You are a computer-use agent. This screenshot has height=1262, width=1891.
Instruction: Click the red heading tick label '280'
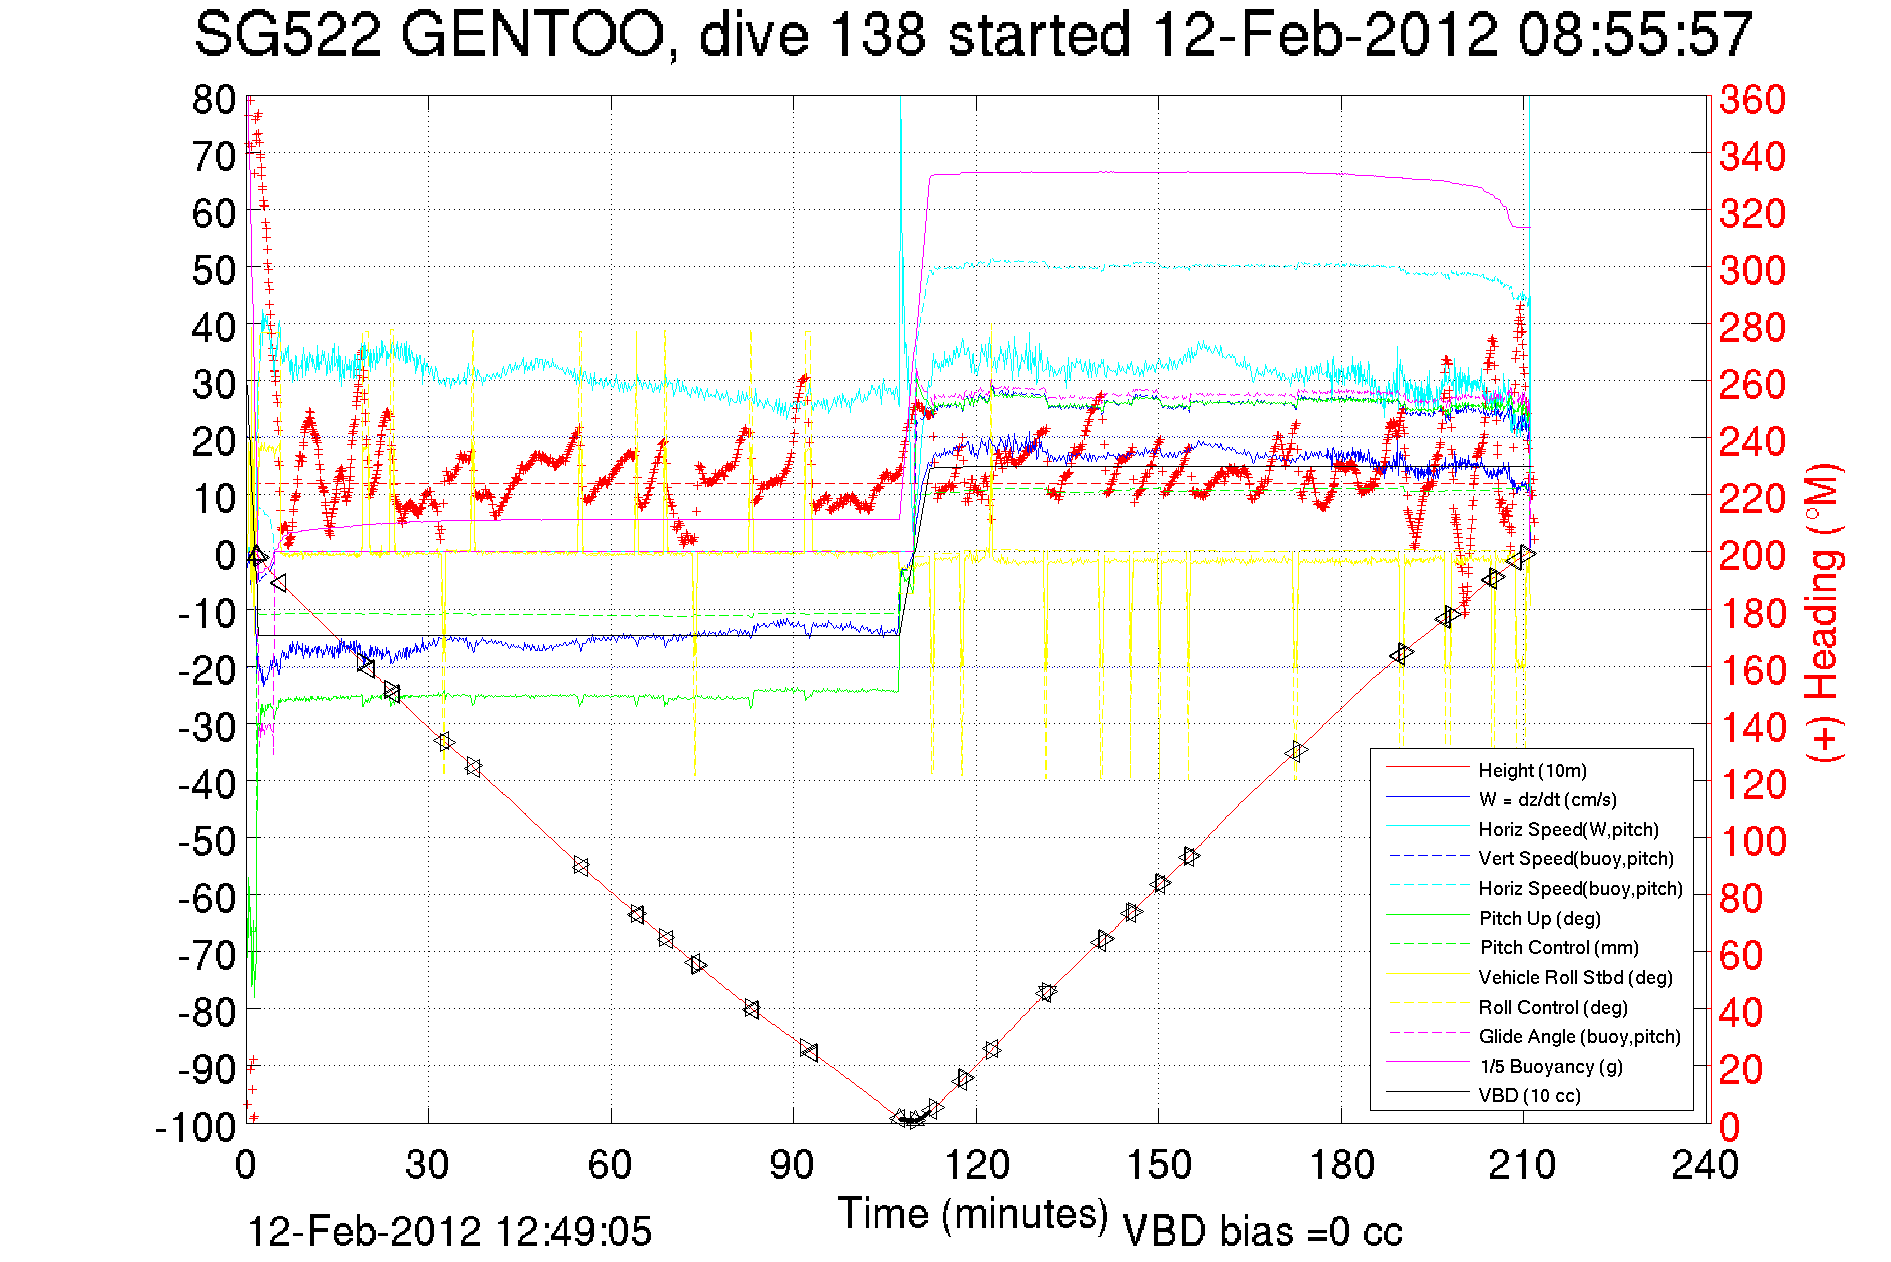click(1752, 327)
